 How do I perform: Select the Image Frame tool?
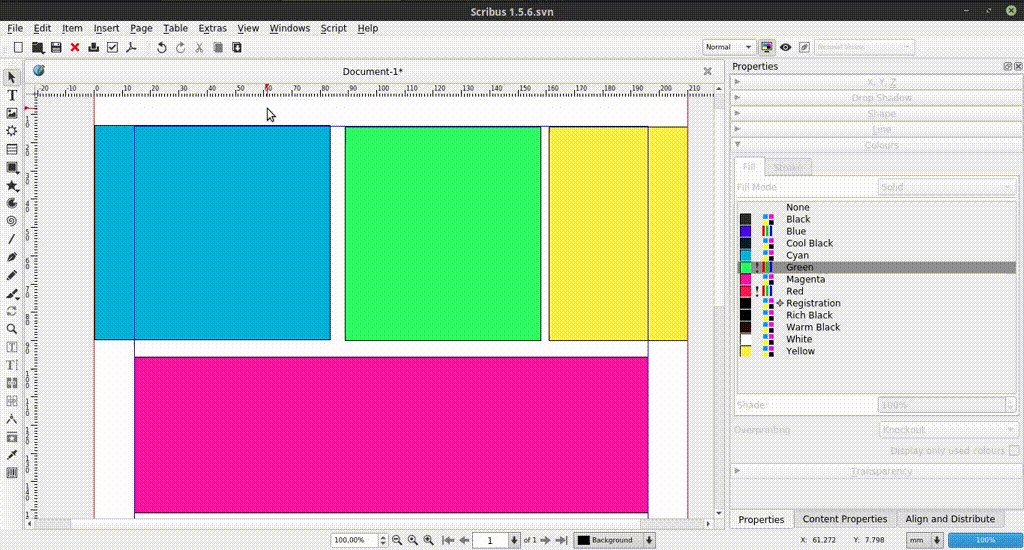(12, 113)
